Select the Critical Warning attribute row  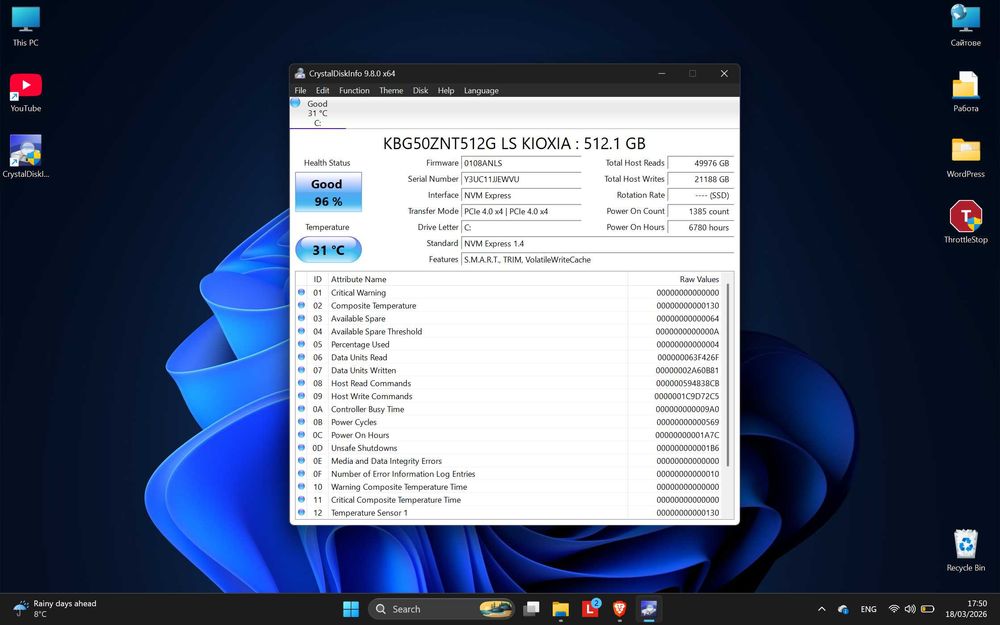pyautogui.click(x=510, y=293)
